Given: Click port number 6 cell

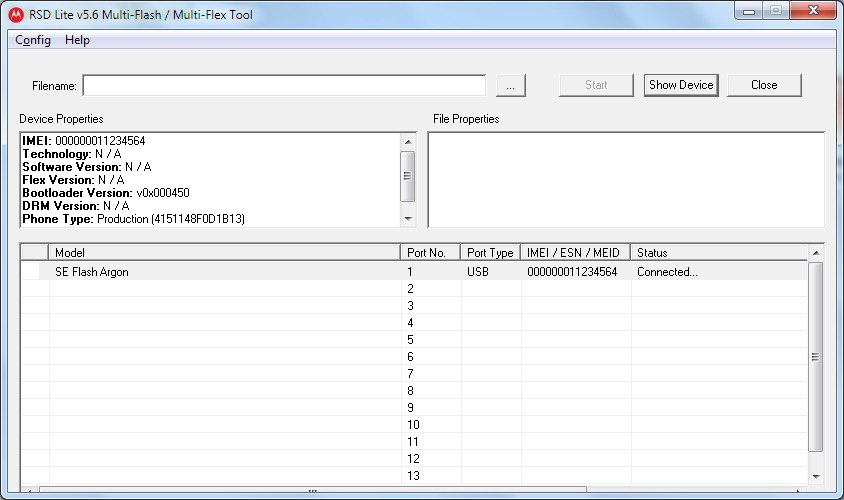Looking at the screenshot, I should point(430,356).
